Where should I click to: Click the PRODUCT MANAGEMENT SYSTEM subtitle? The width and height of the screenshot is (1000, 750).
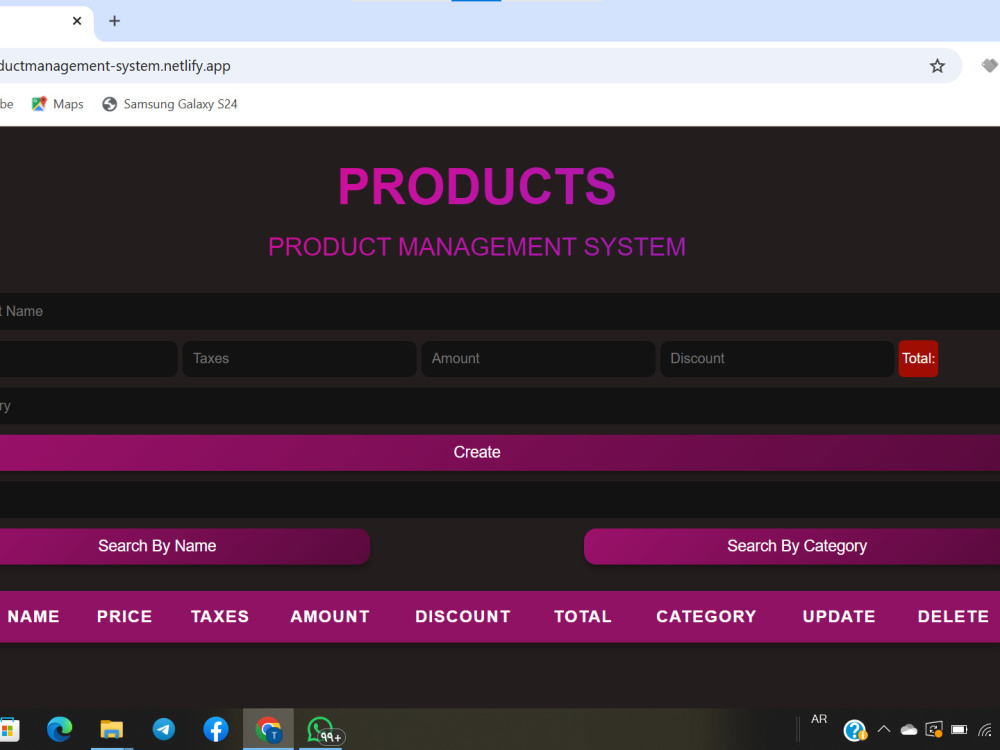click(477, 247)
